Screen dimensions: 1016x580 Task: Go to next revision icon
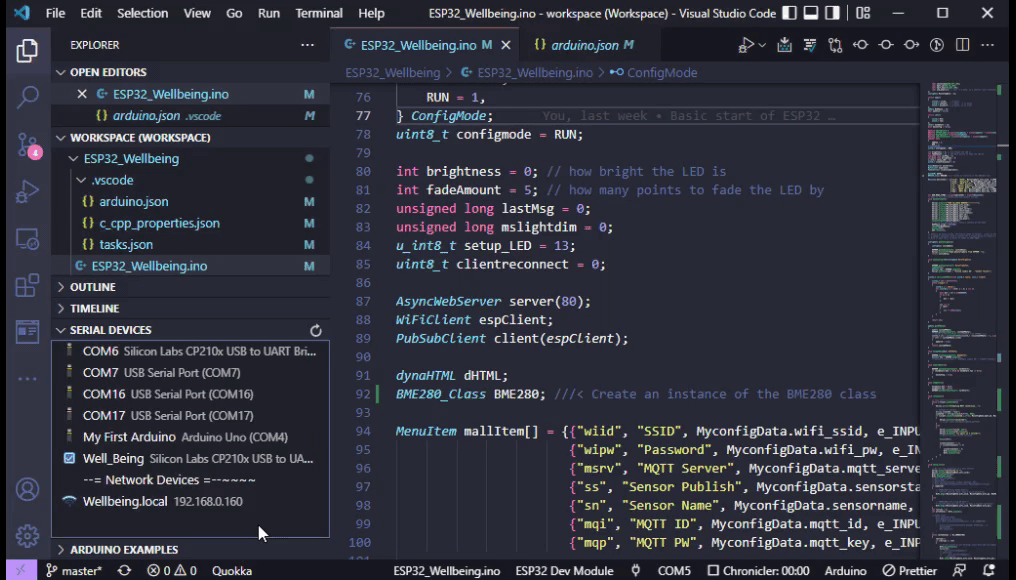click(911, 45)
